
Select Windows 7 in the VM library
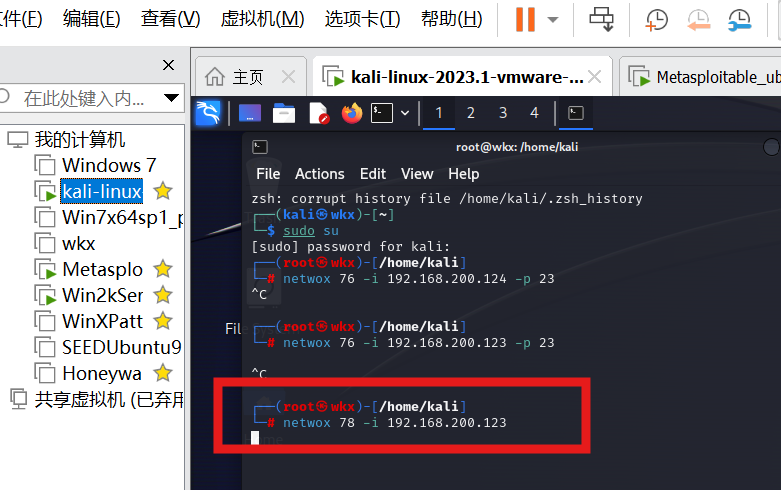pos(109,165)
